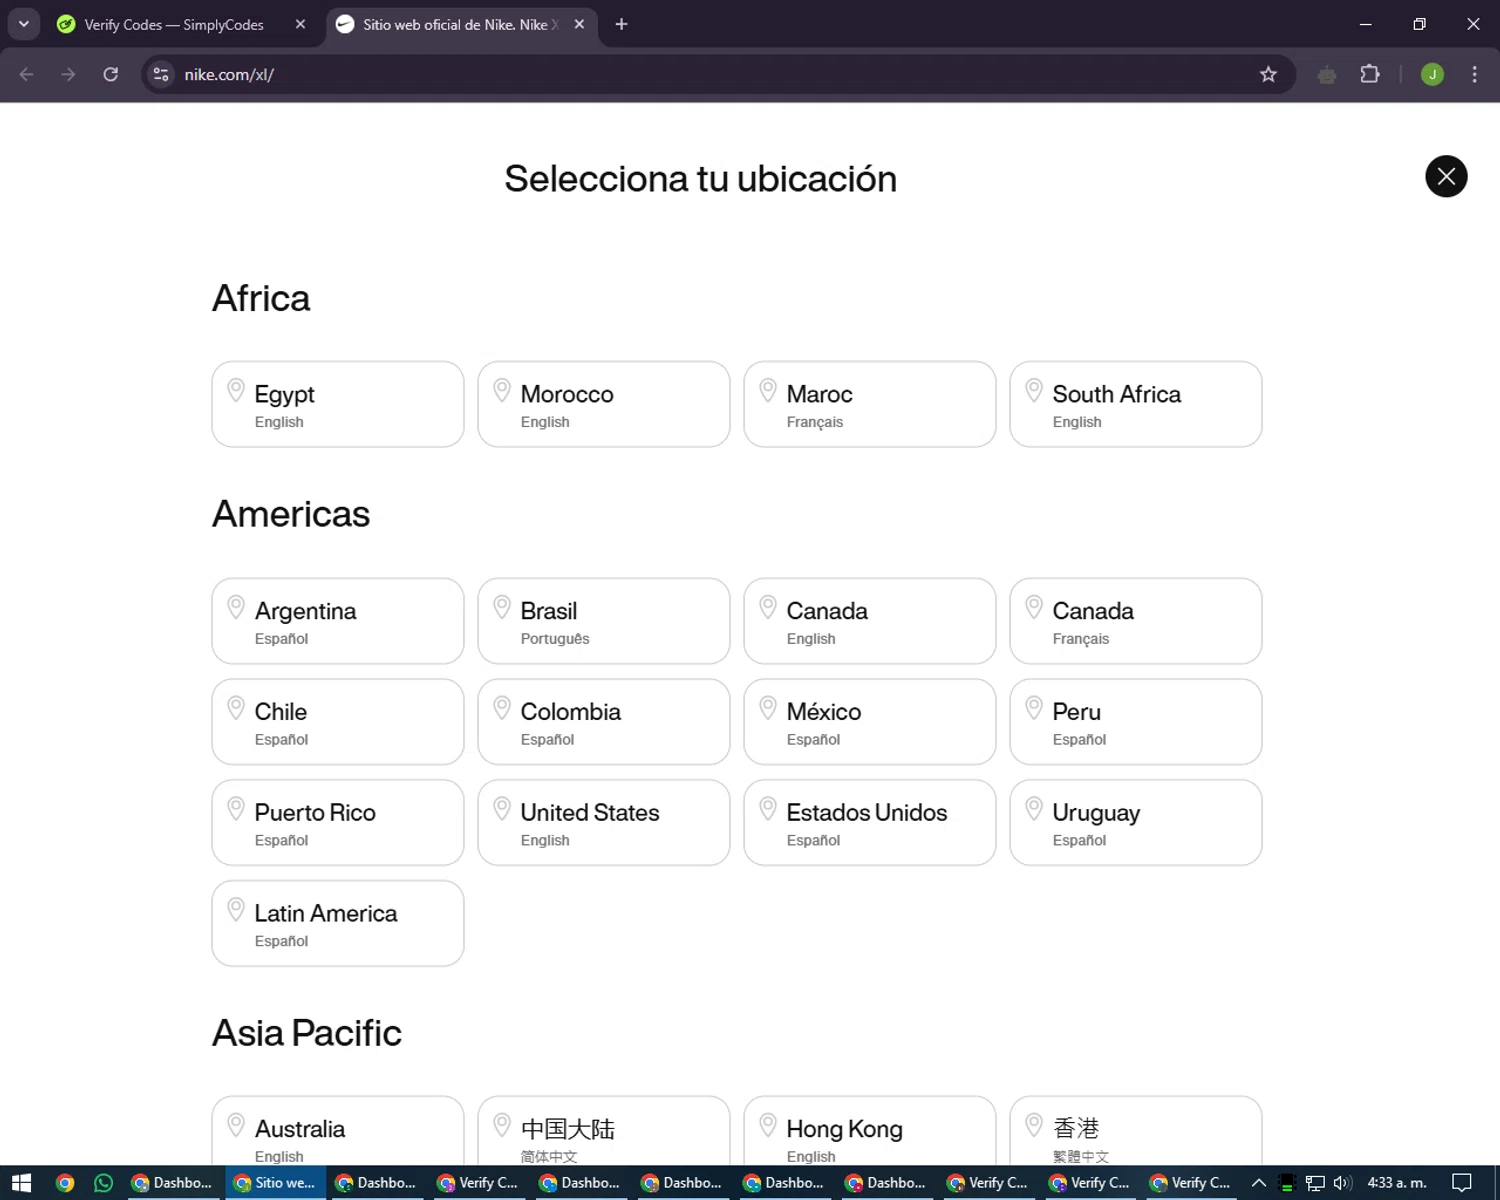Viewport: 1500px width, 1200px height.
Task: Choose Chile Español location
Action: [338, 722]
